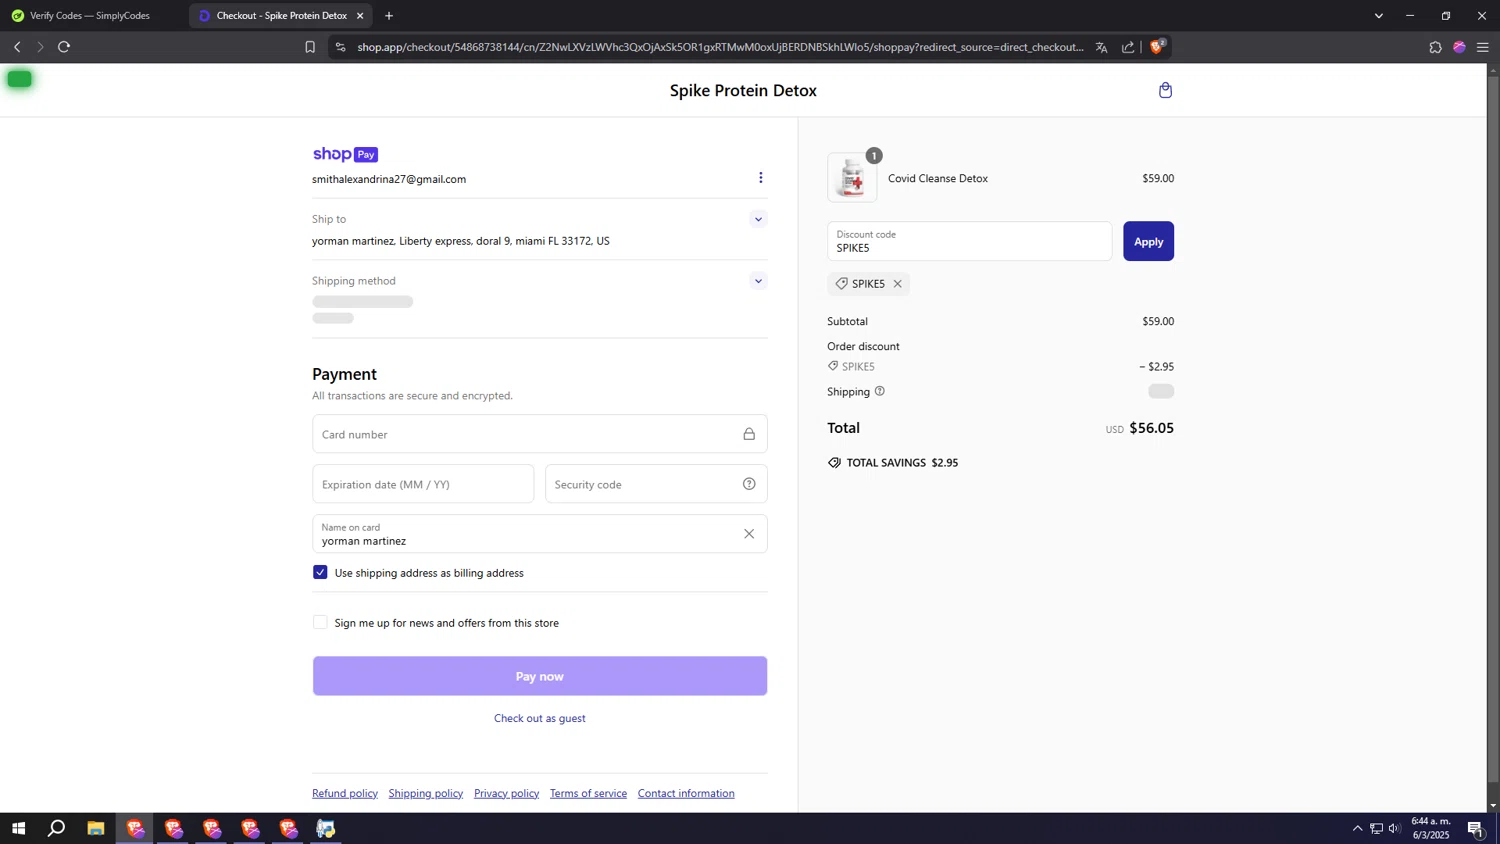Open Brave main hamburger menu
This screenshot has width=1500, height=844.
pyautogui.click(x=1482, y=47)
